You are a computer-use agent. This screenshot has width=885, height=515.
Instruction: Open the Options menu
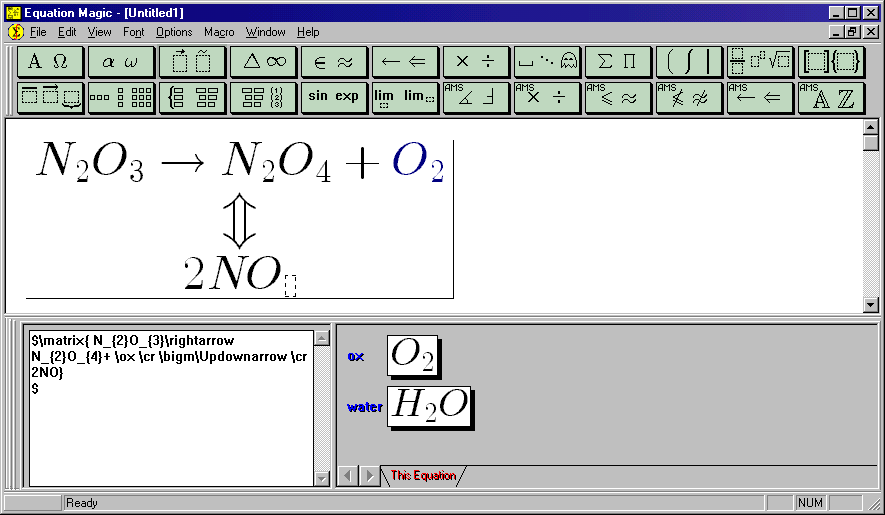(x=174, y=32)
